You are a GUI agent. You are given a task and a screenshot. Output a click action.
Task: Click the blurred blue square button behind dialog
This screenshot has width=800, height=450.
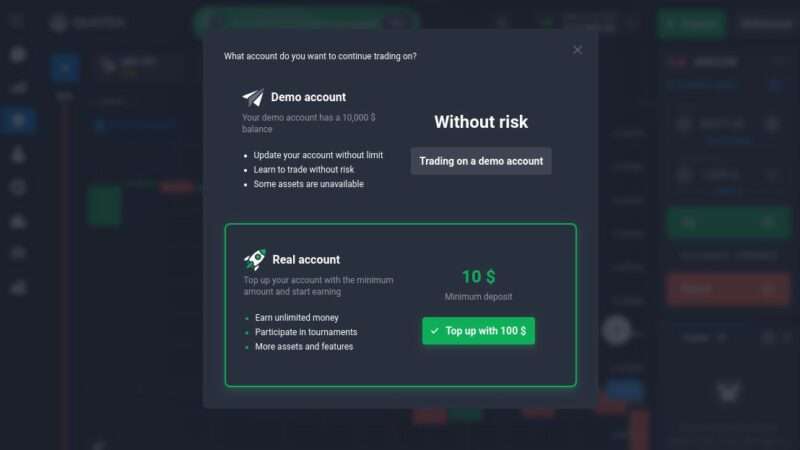(65, 68)
